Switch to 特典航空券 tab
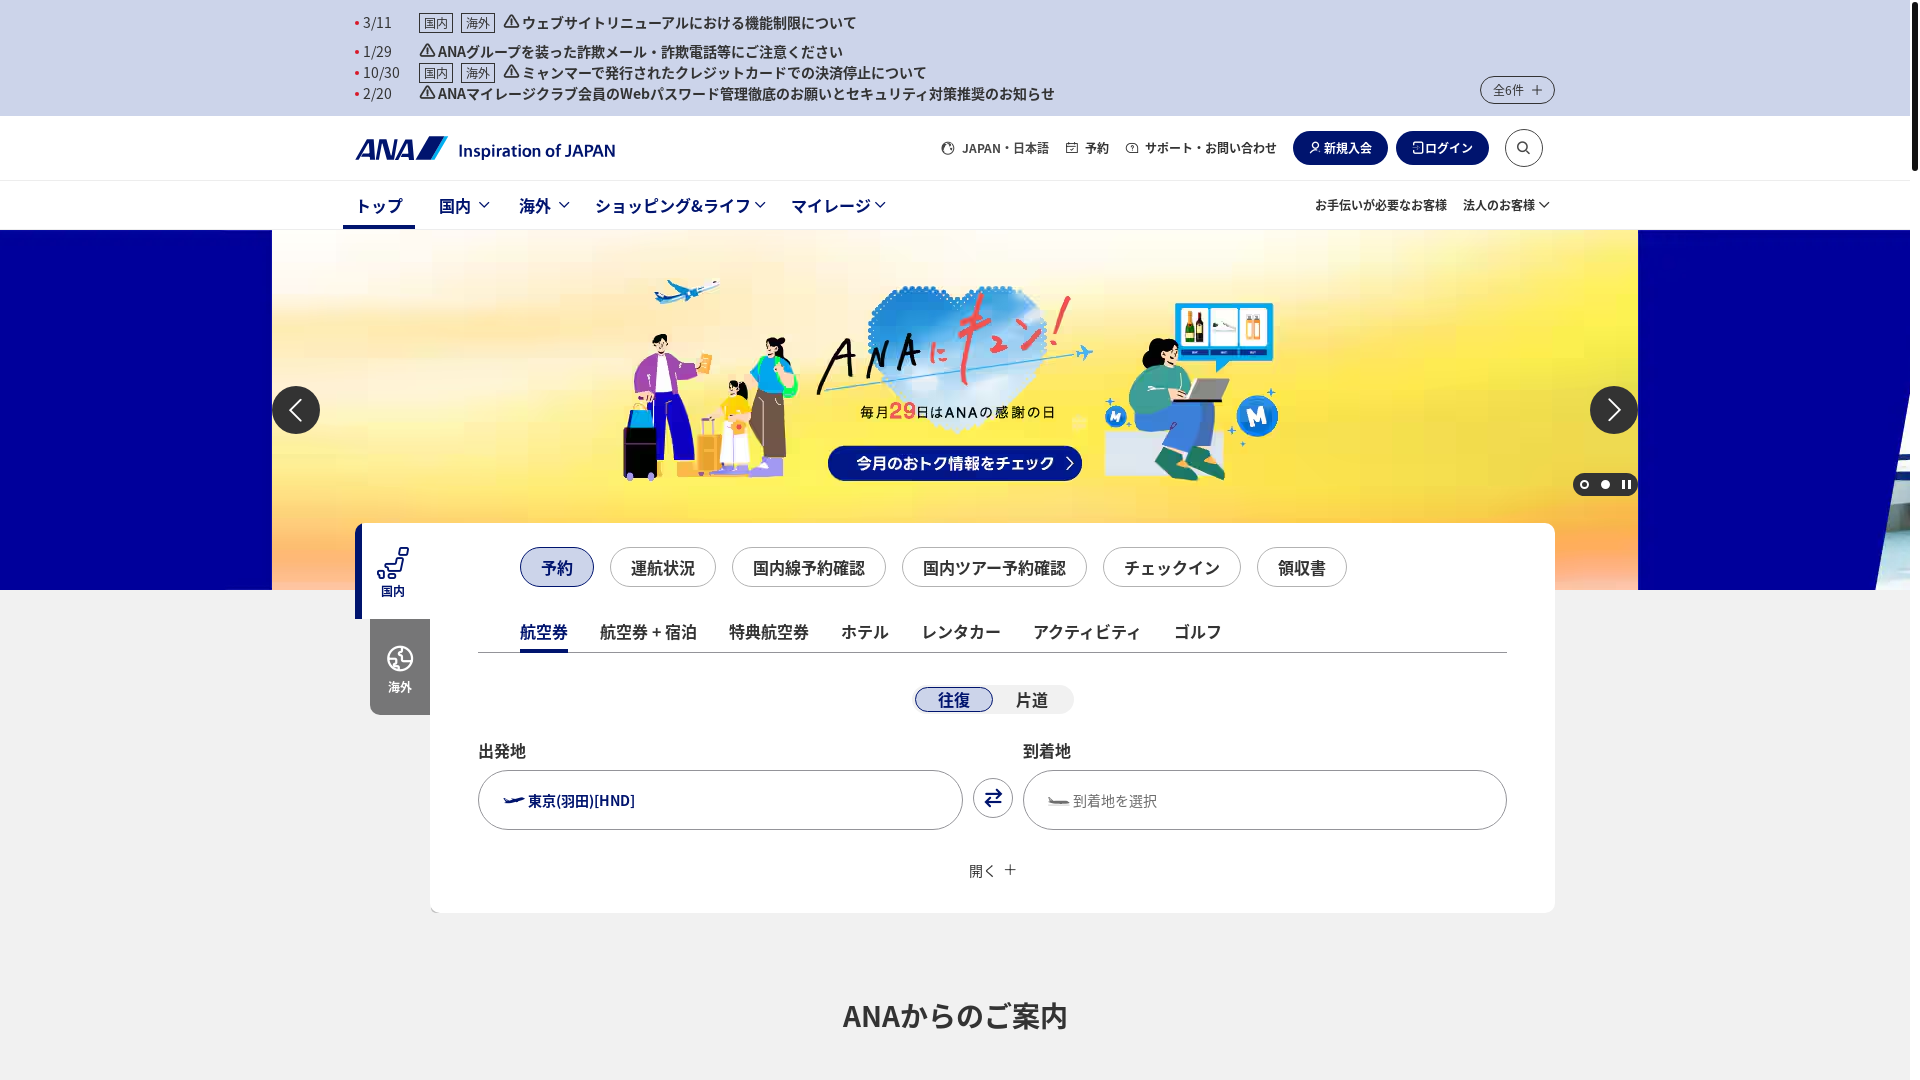 769,632
